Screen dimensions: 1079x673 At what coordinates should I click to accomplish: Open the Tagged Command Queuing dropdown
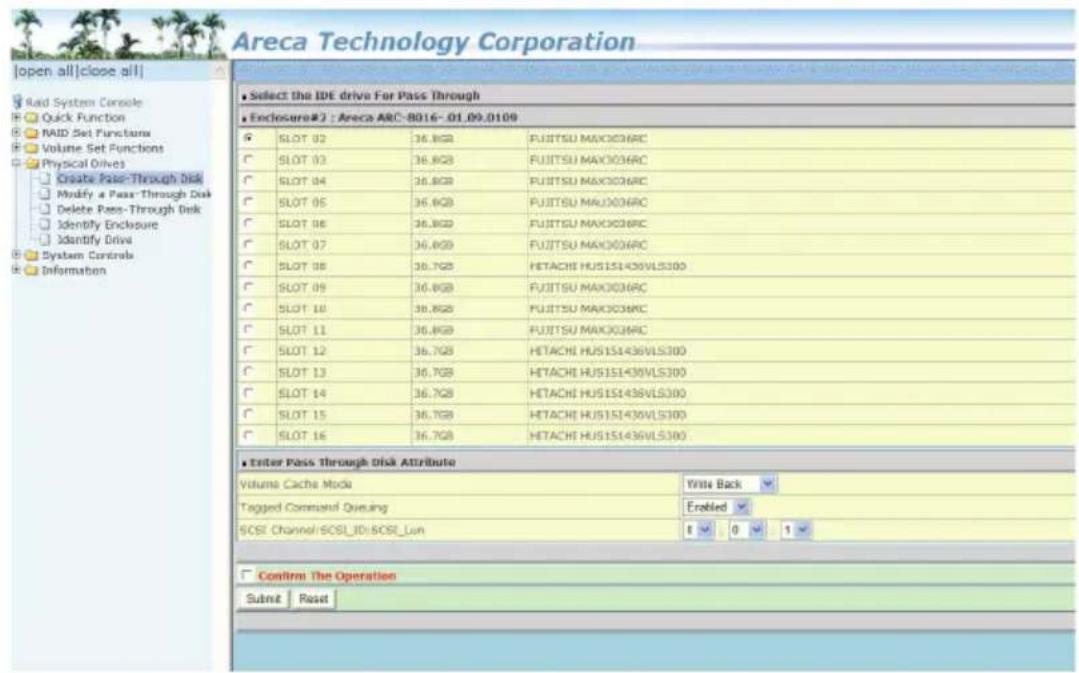pyautogui.click(x=716, y=507)
